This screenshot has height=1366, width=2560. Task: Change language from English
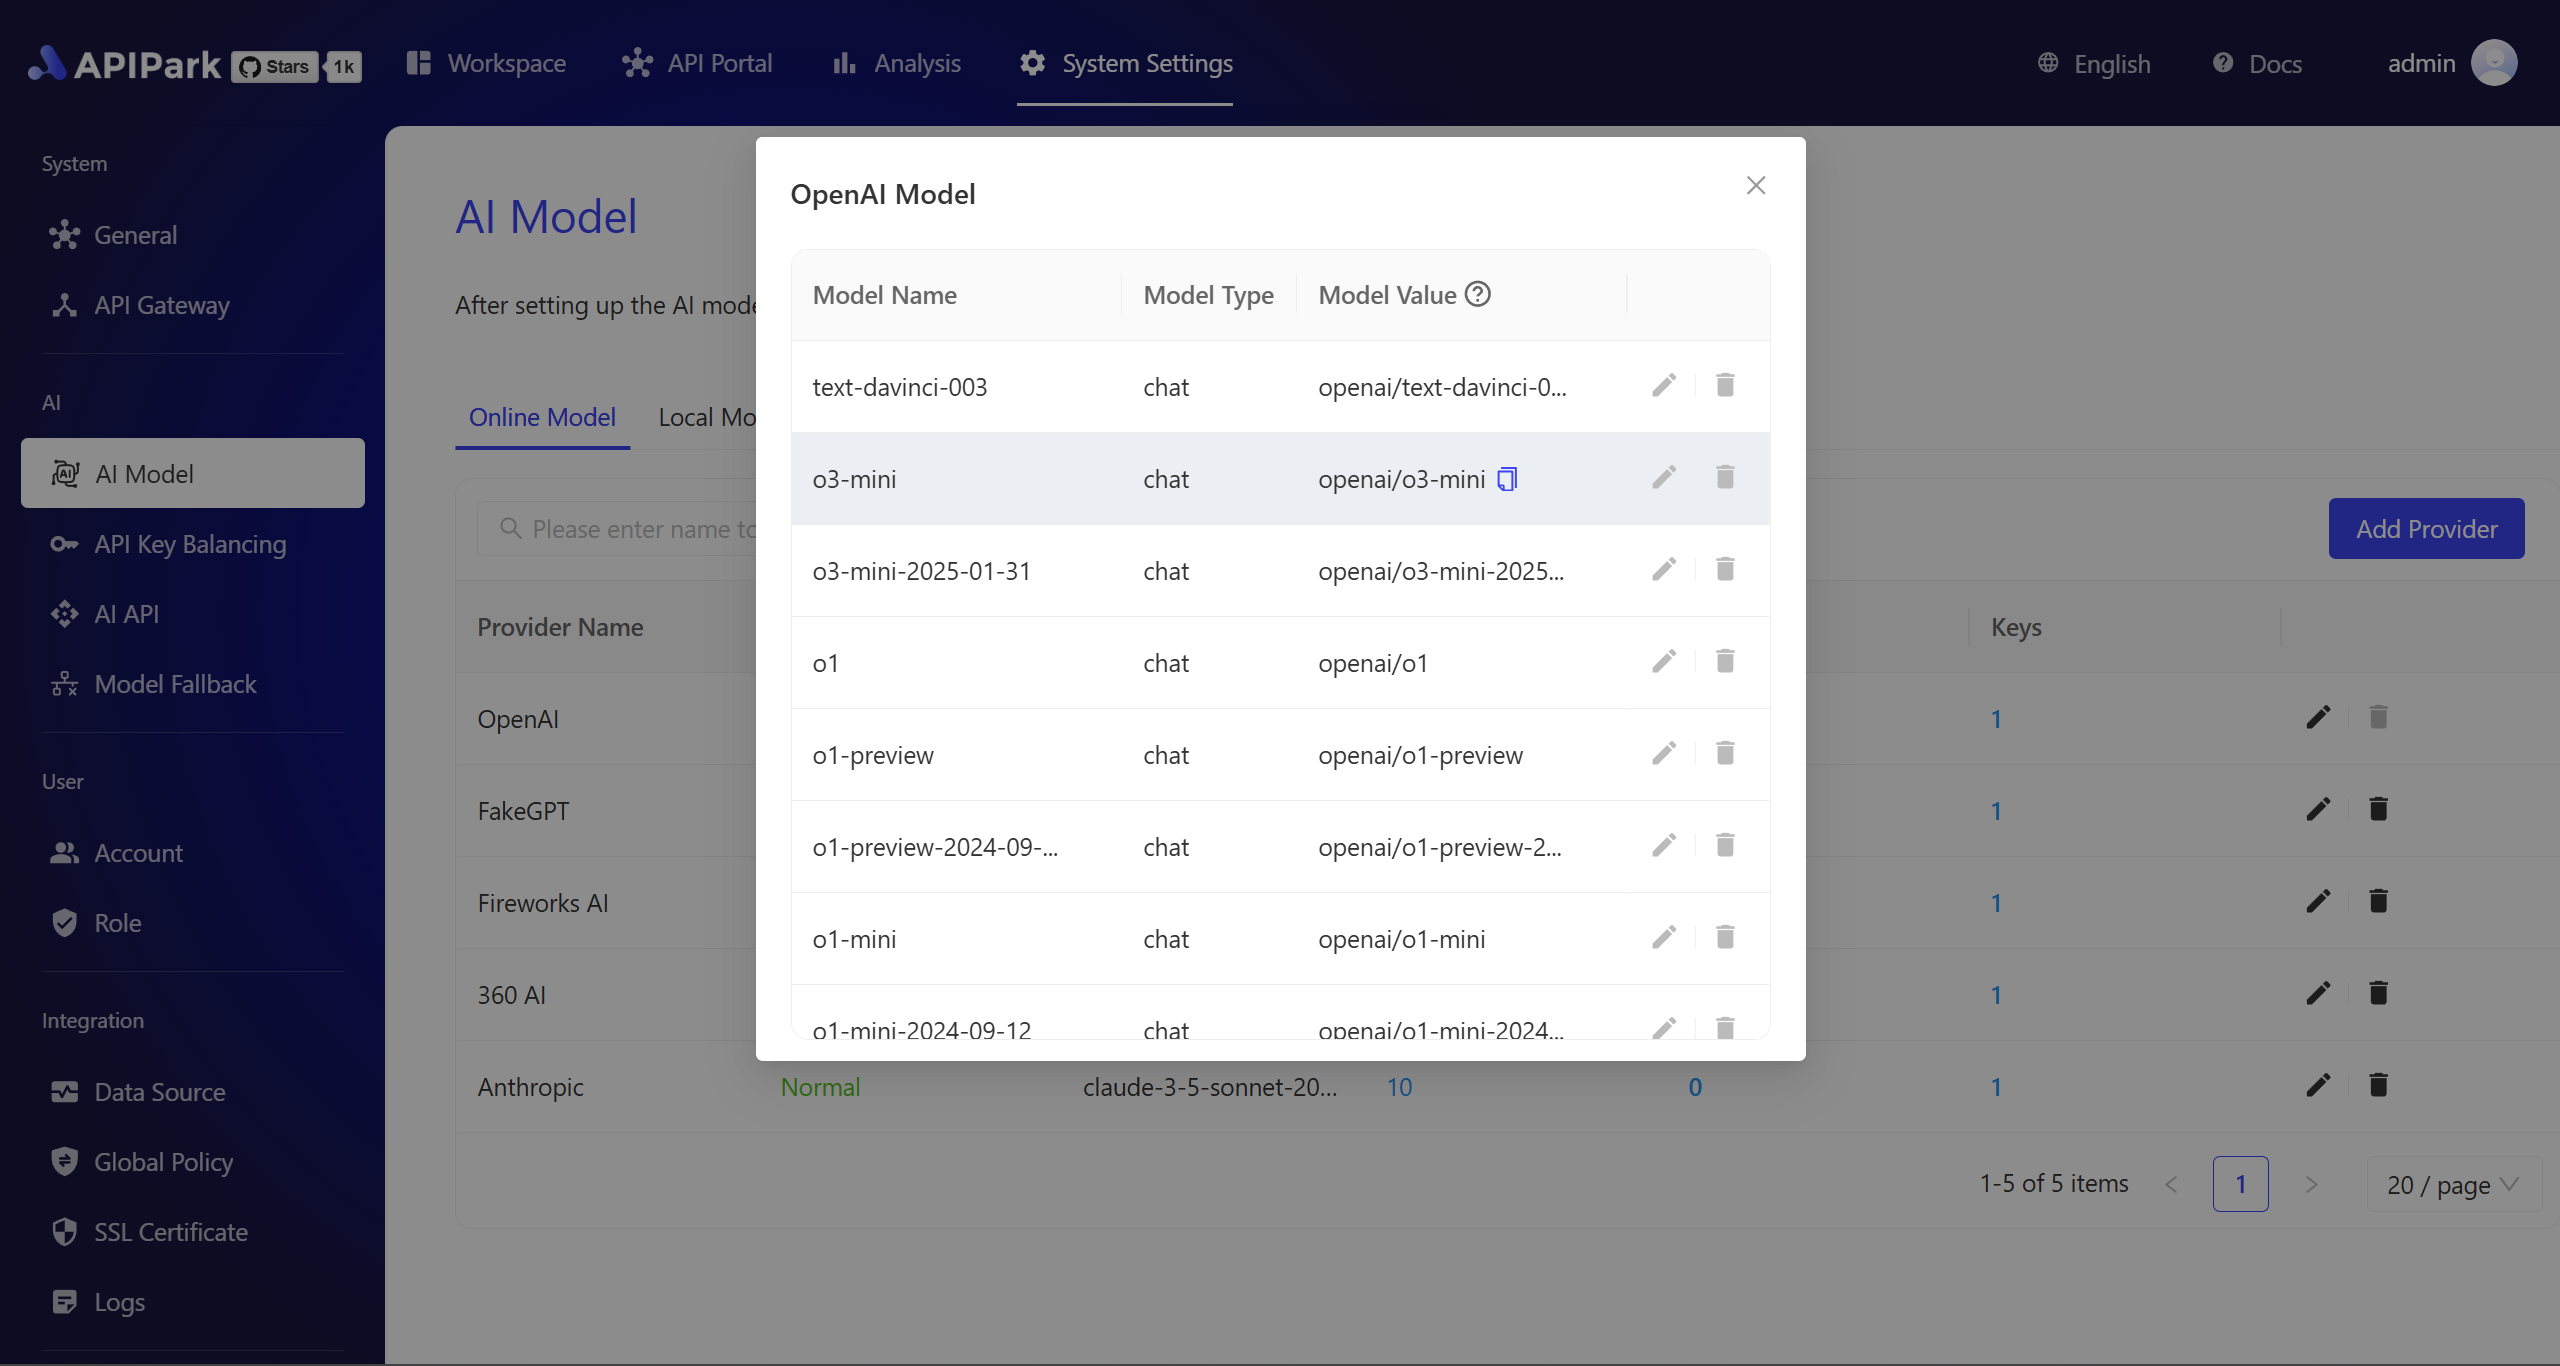pos(2094,64)
